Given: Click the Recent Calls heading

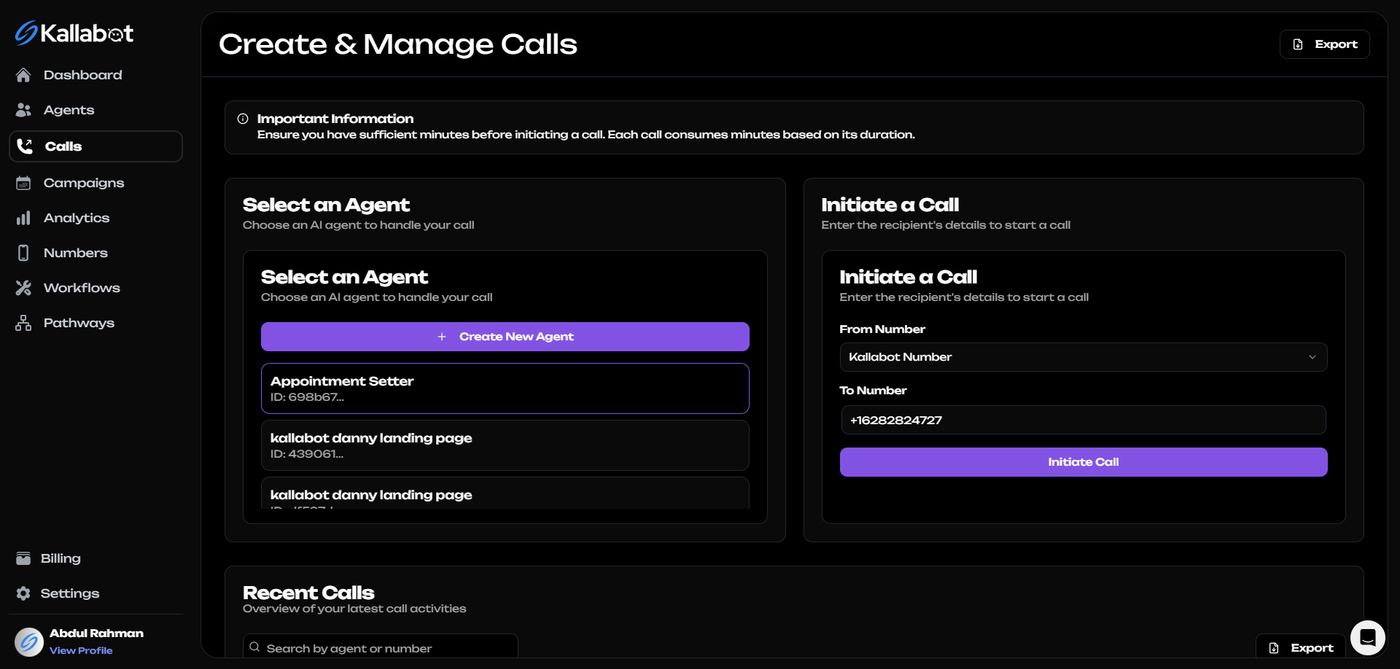Looking at the screenshot, I should (x=308, y=593).
